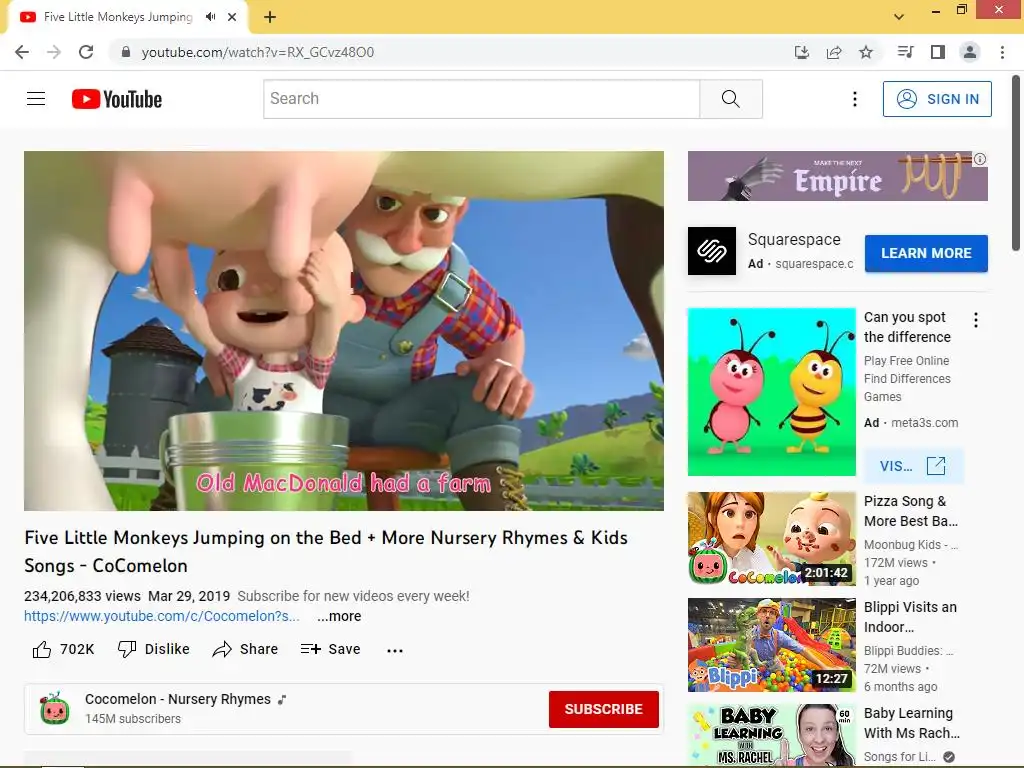Viewport: 1024px width, 768px height.
Task: Save the video to a playlist
Action: pyautogui.click(x=330, y=649)
